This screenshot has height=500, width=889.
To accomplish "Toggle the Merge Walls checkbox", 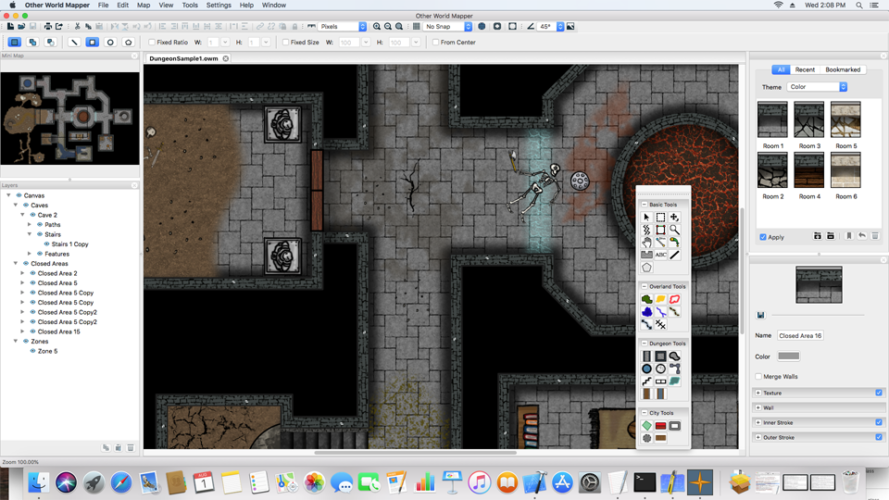I will tap(758, 376).
